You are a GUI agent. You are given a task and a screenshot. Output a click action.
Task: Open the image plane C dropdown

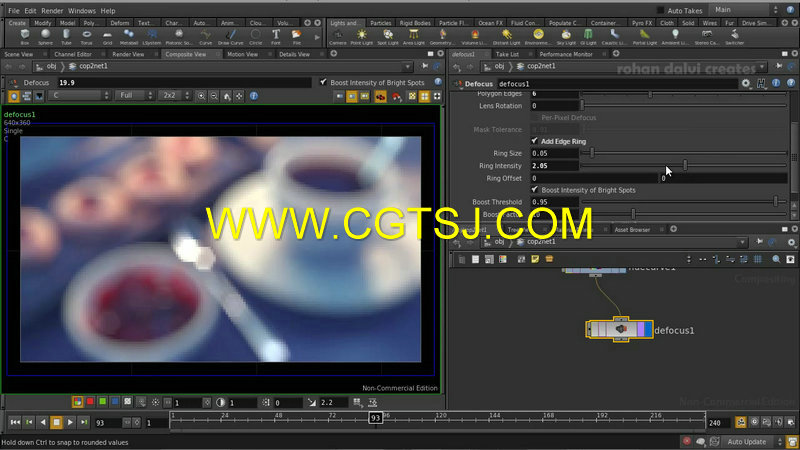tap(80, 95)
